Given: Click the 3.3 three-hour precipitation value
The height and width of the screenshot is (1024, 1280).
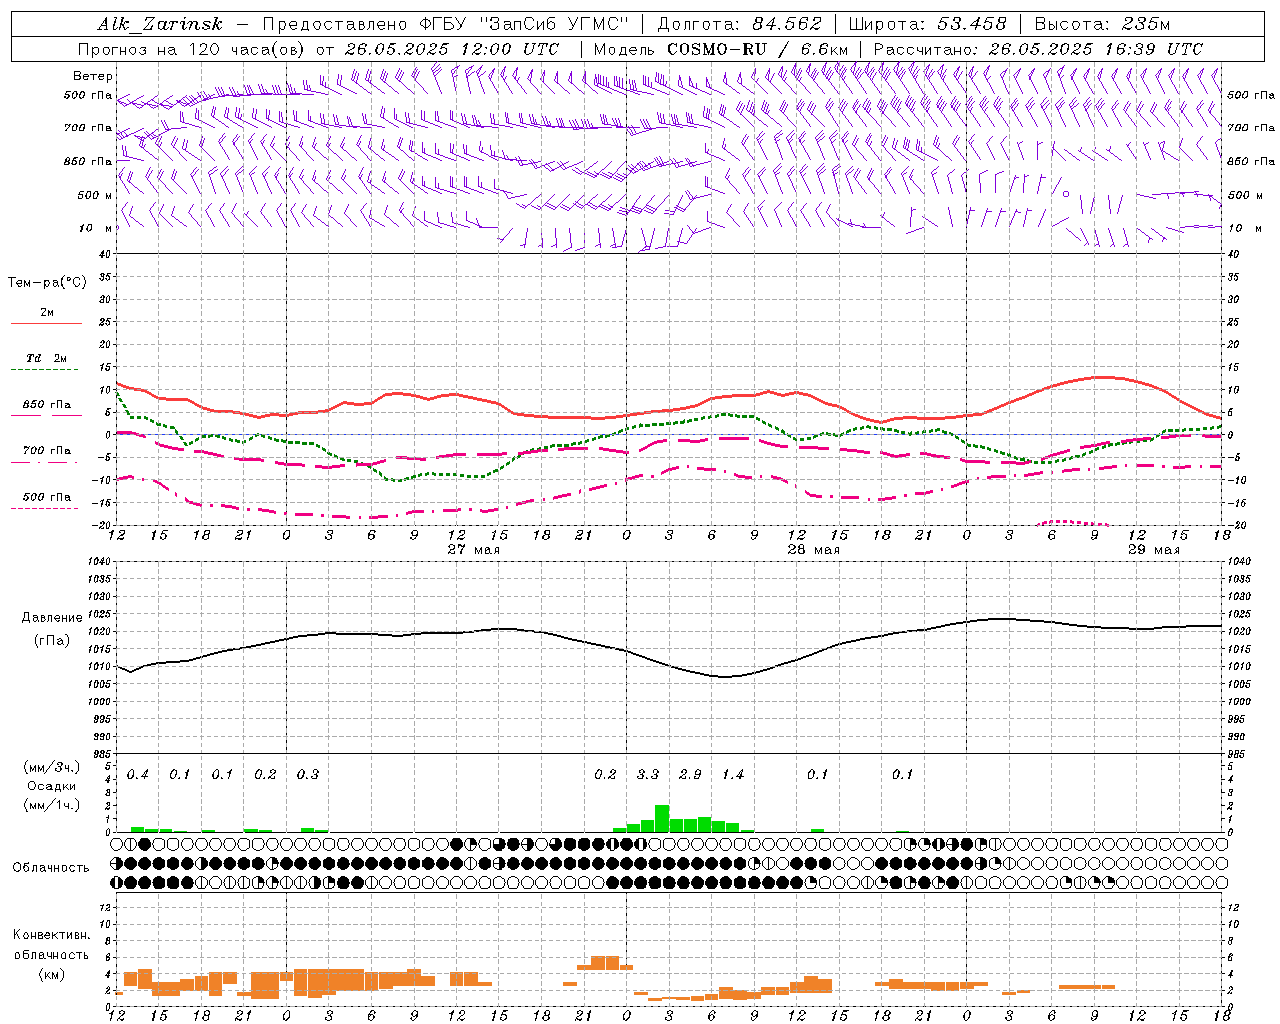Looking at the screenshot, I should (648, 775).
